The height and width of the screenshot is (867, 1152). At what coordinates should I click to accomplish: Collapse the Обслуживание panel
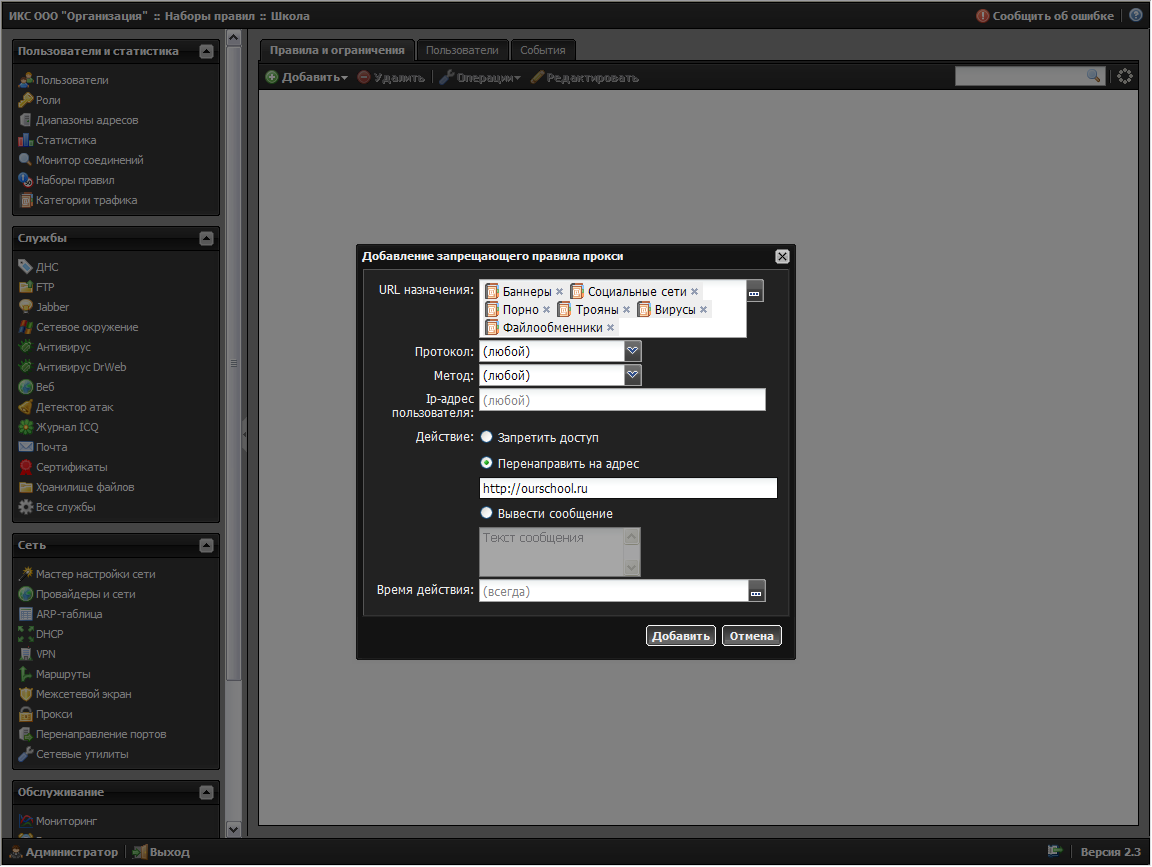click(206, 792)
